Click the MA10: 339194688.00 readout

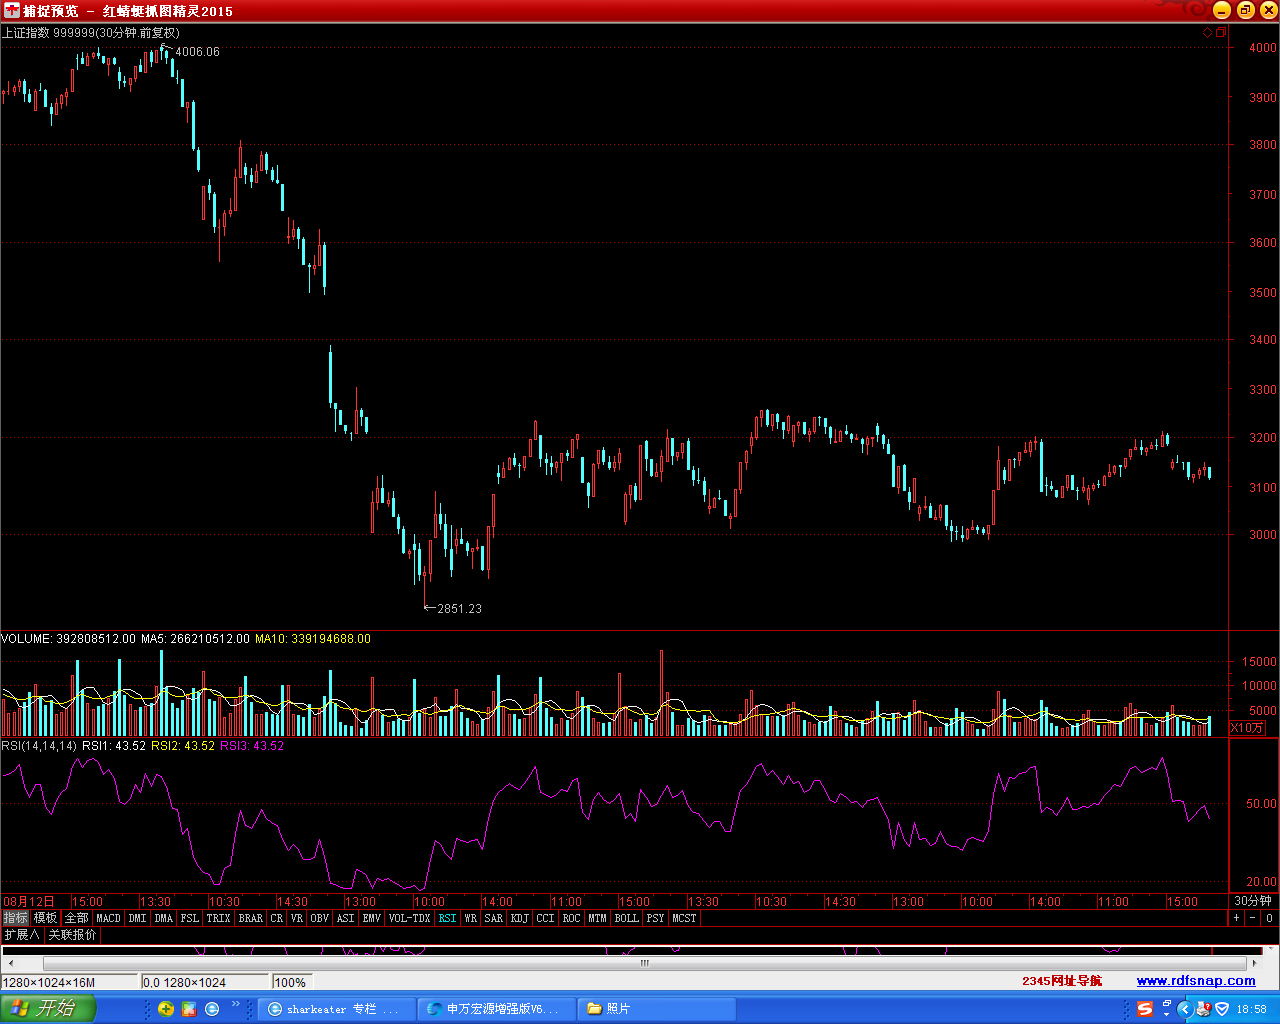pos(313,639)
